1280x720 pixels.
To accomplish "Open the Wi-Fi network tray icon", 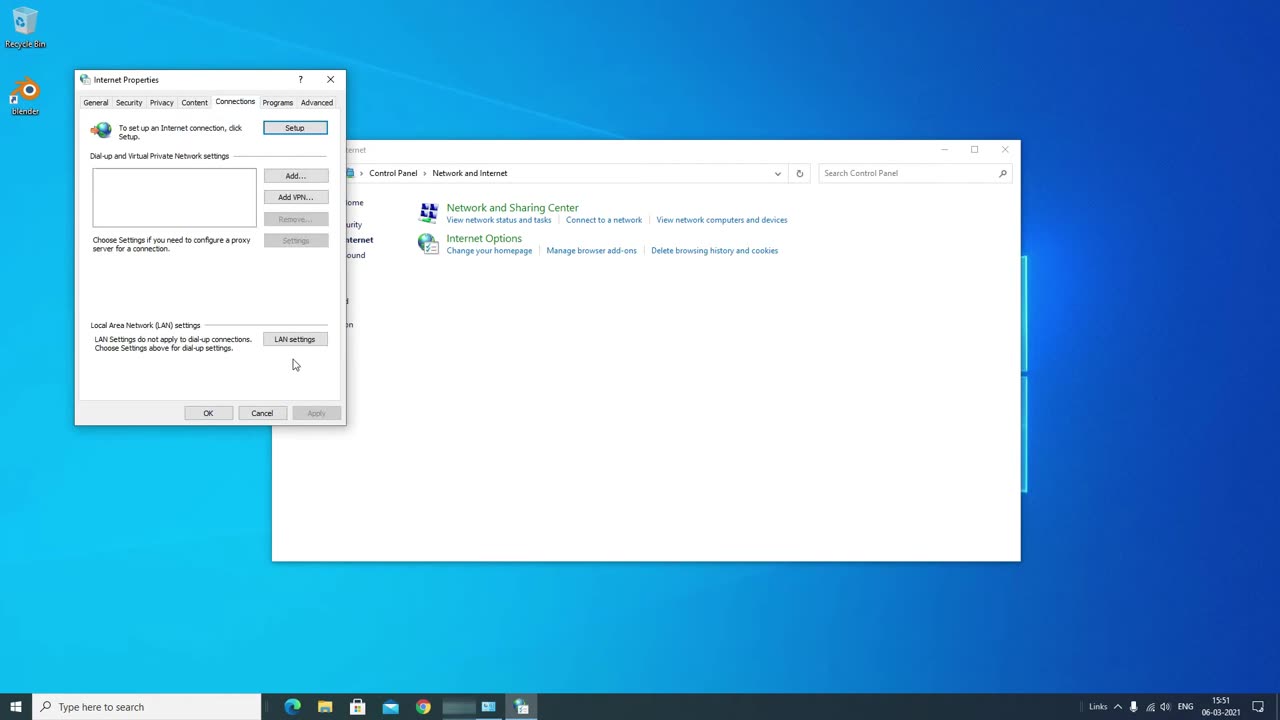I will click(1150, 707).
